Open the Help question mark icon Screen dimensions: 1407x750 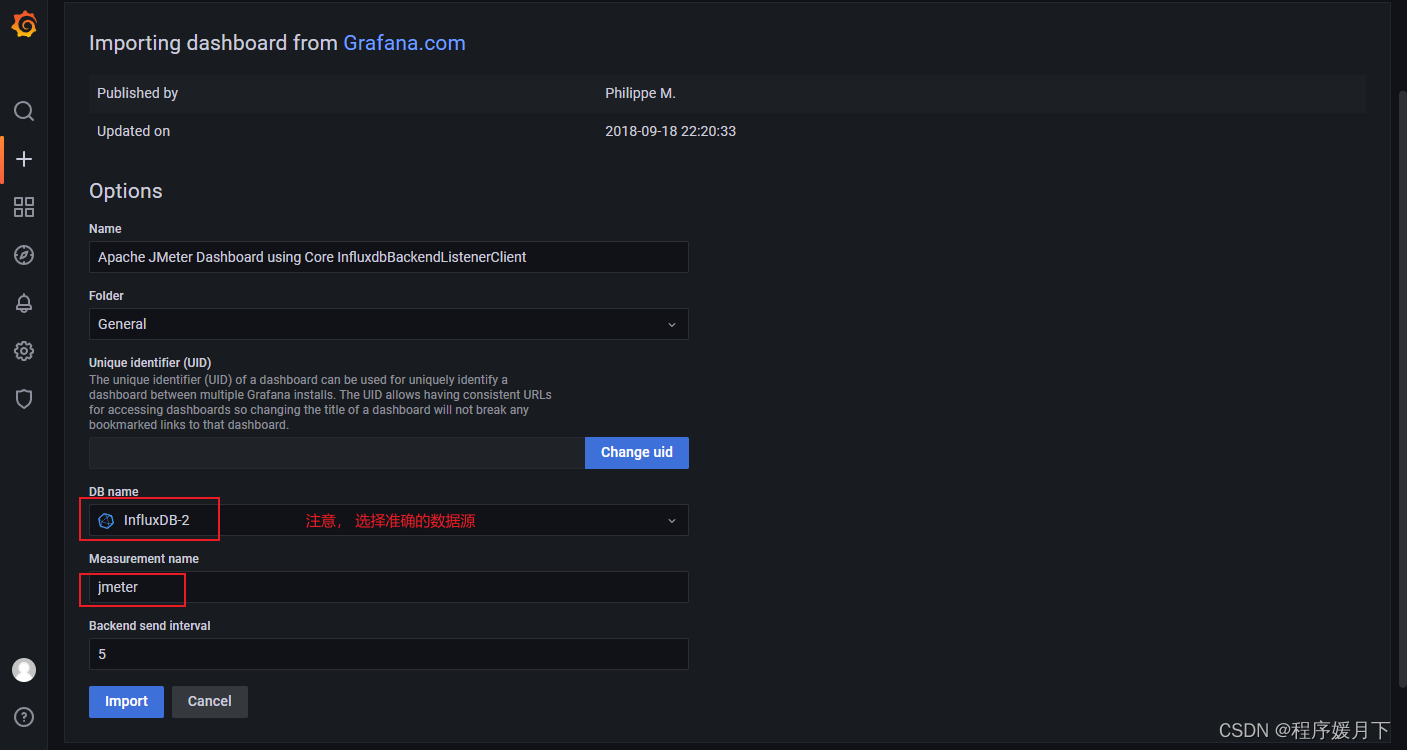(x=24, y=717)
